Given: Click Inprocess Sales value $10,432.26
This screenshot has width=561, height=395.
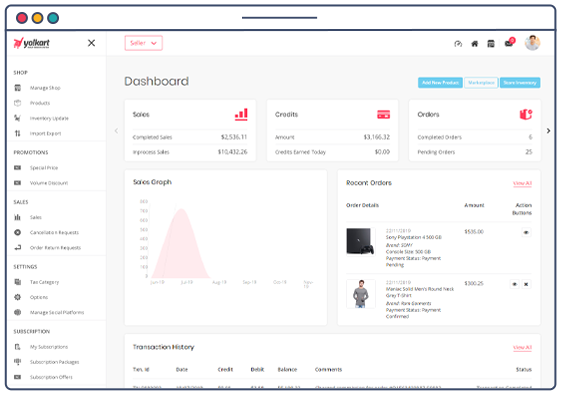Looking at the screenshot, I should pyautogui.click(x=233, y=152).
